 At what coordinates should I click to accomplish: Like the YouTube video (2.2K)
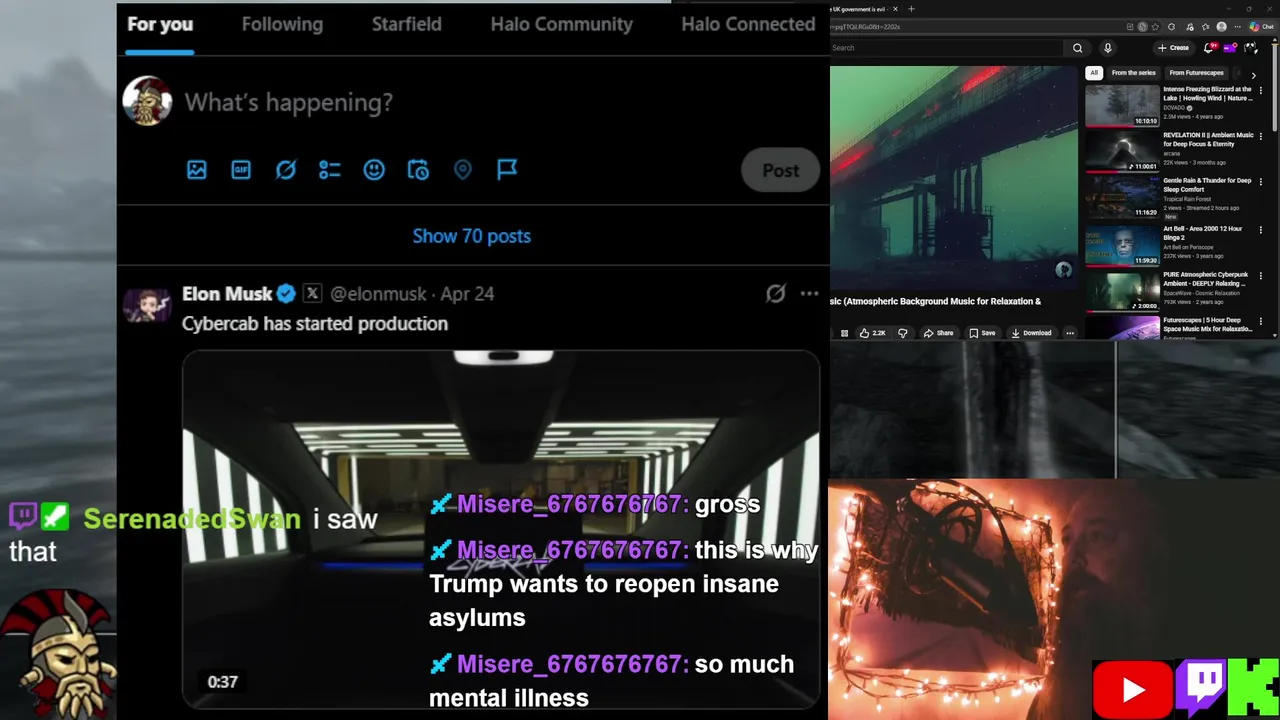pyautogui.click(x=872, y=333)
